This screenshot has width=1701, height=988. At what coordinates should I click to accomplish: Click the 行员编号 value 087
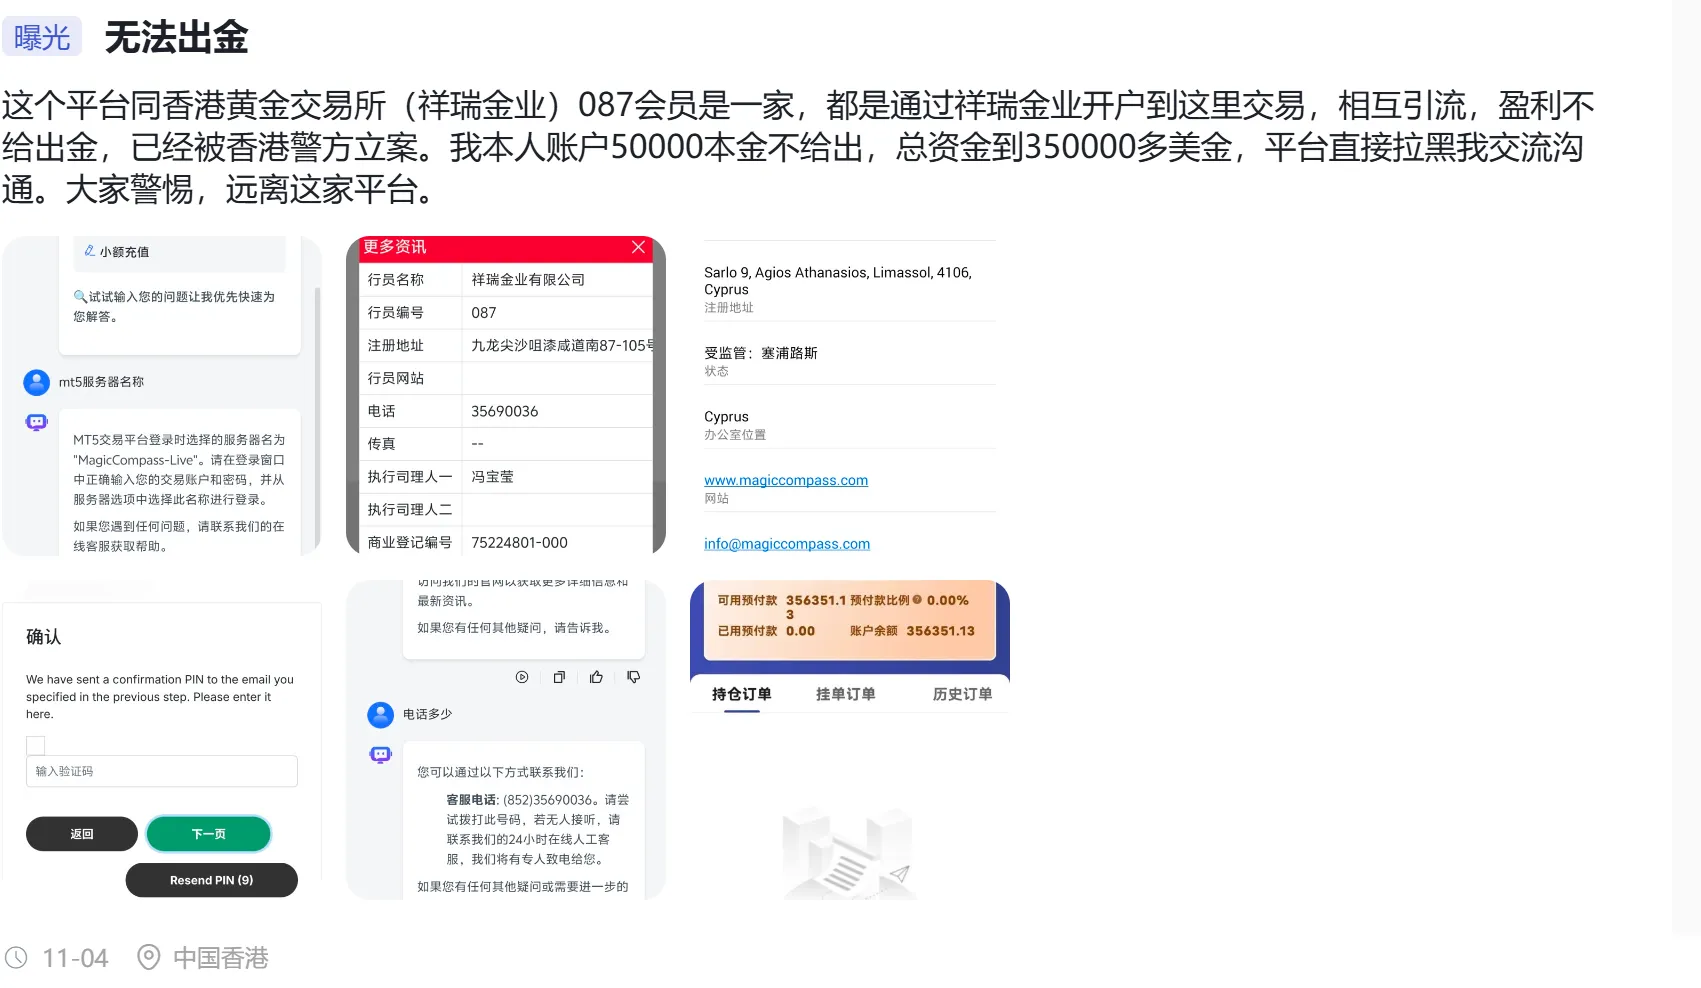point(484,313)
